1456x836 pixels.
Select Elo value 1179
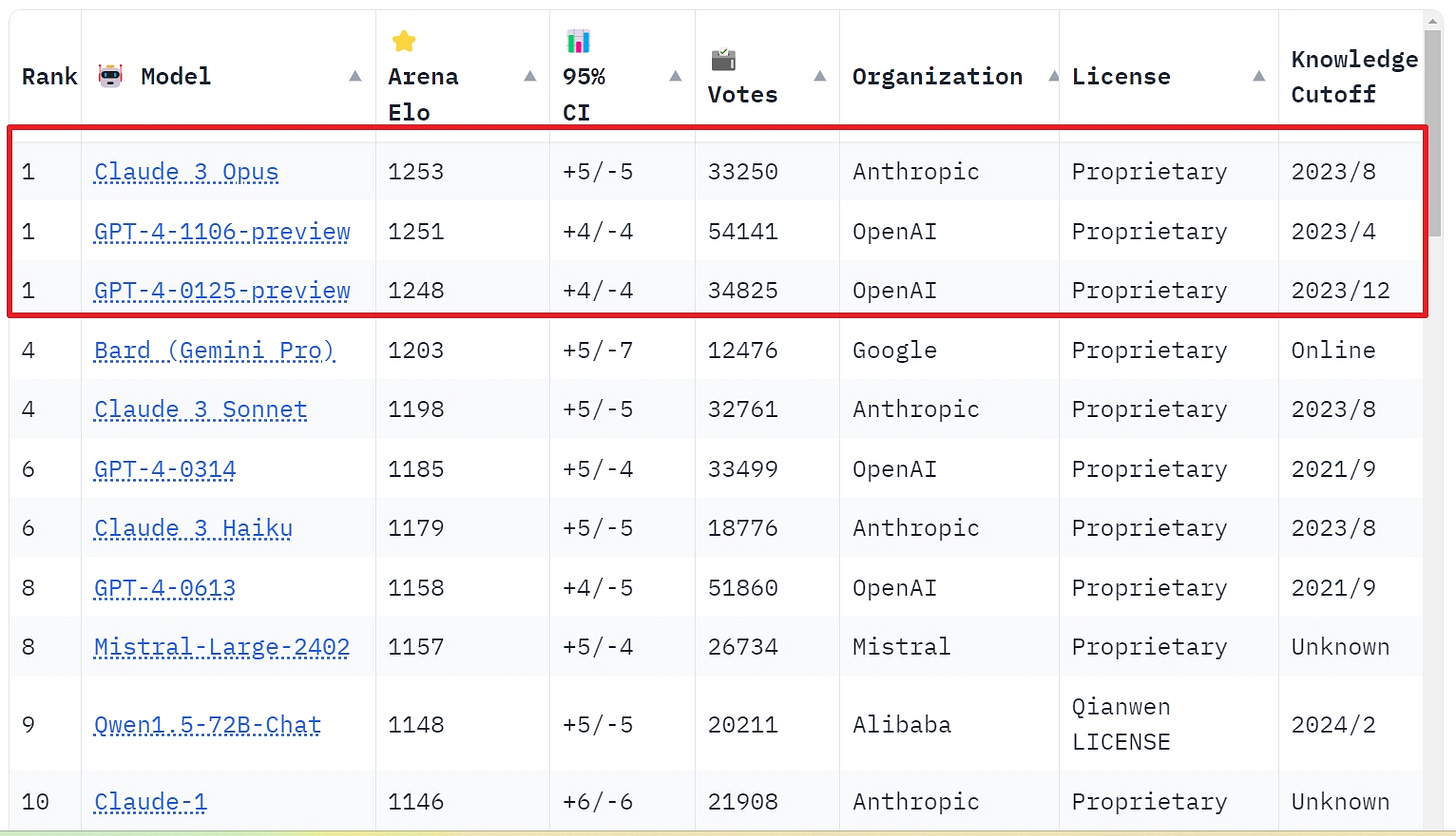pyautogui.click(x=416, y=529)
